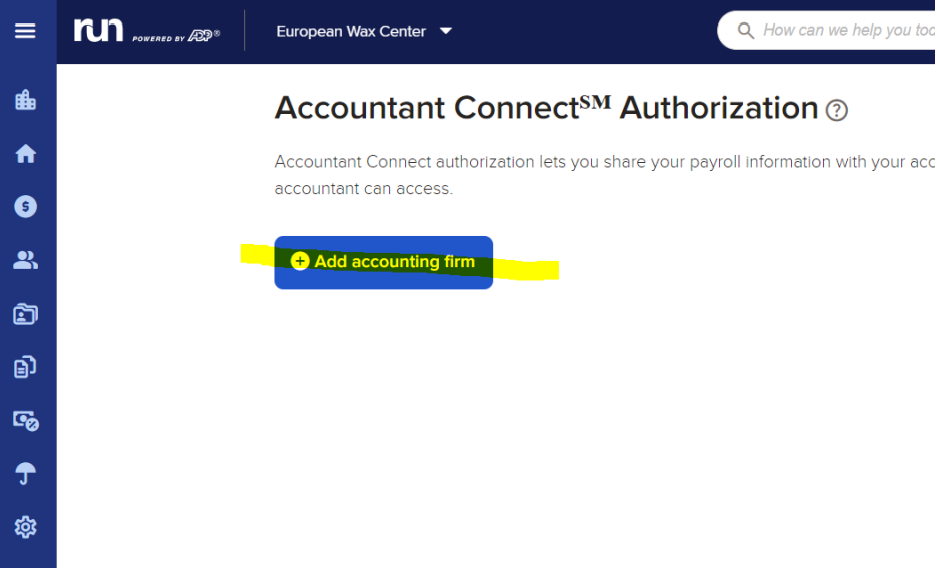The image size is (937, 568).
Task: Select the Accountant Connect Authorization heading
Action: [546, 108]
